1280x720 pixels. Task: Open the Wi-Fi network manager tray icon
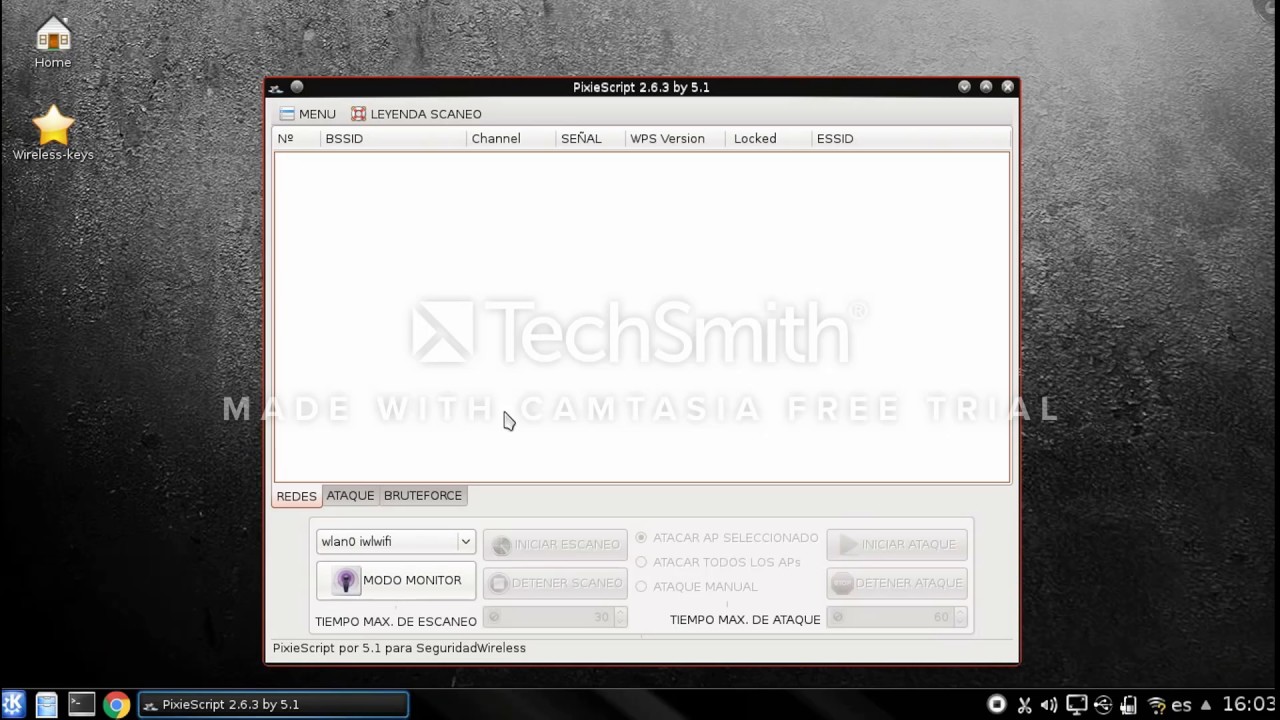click(1156, 705)
